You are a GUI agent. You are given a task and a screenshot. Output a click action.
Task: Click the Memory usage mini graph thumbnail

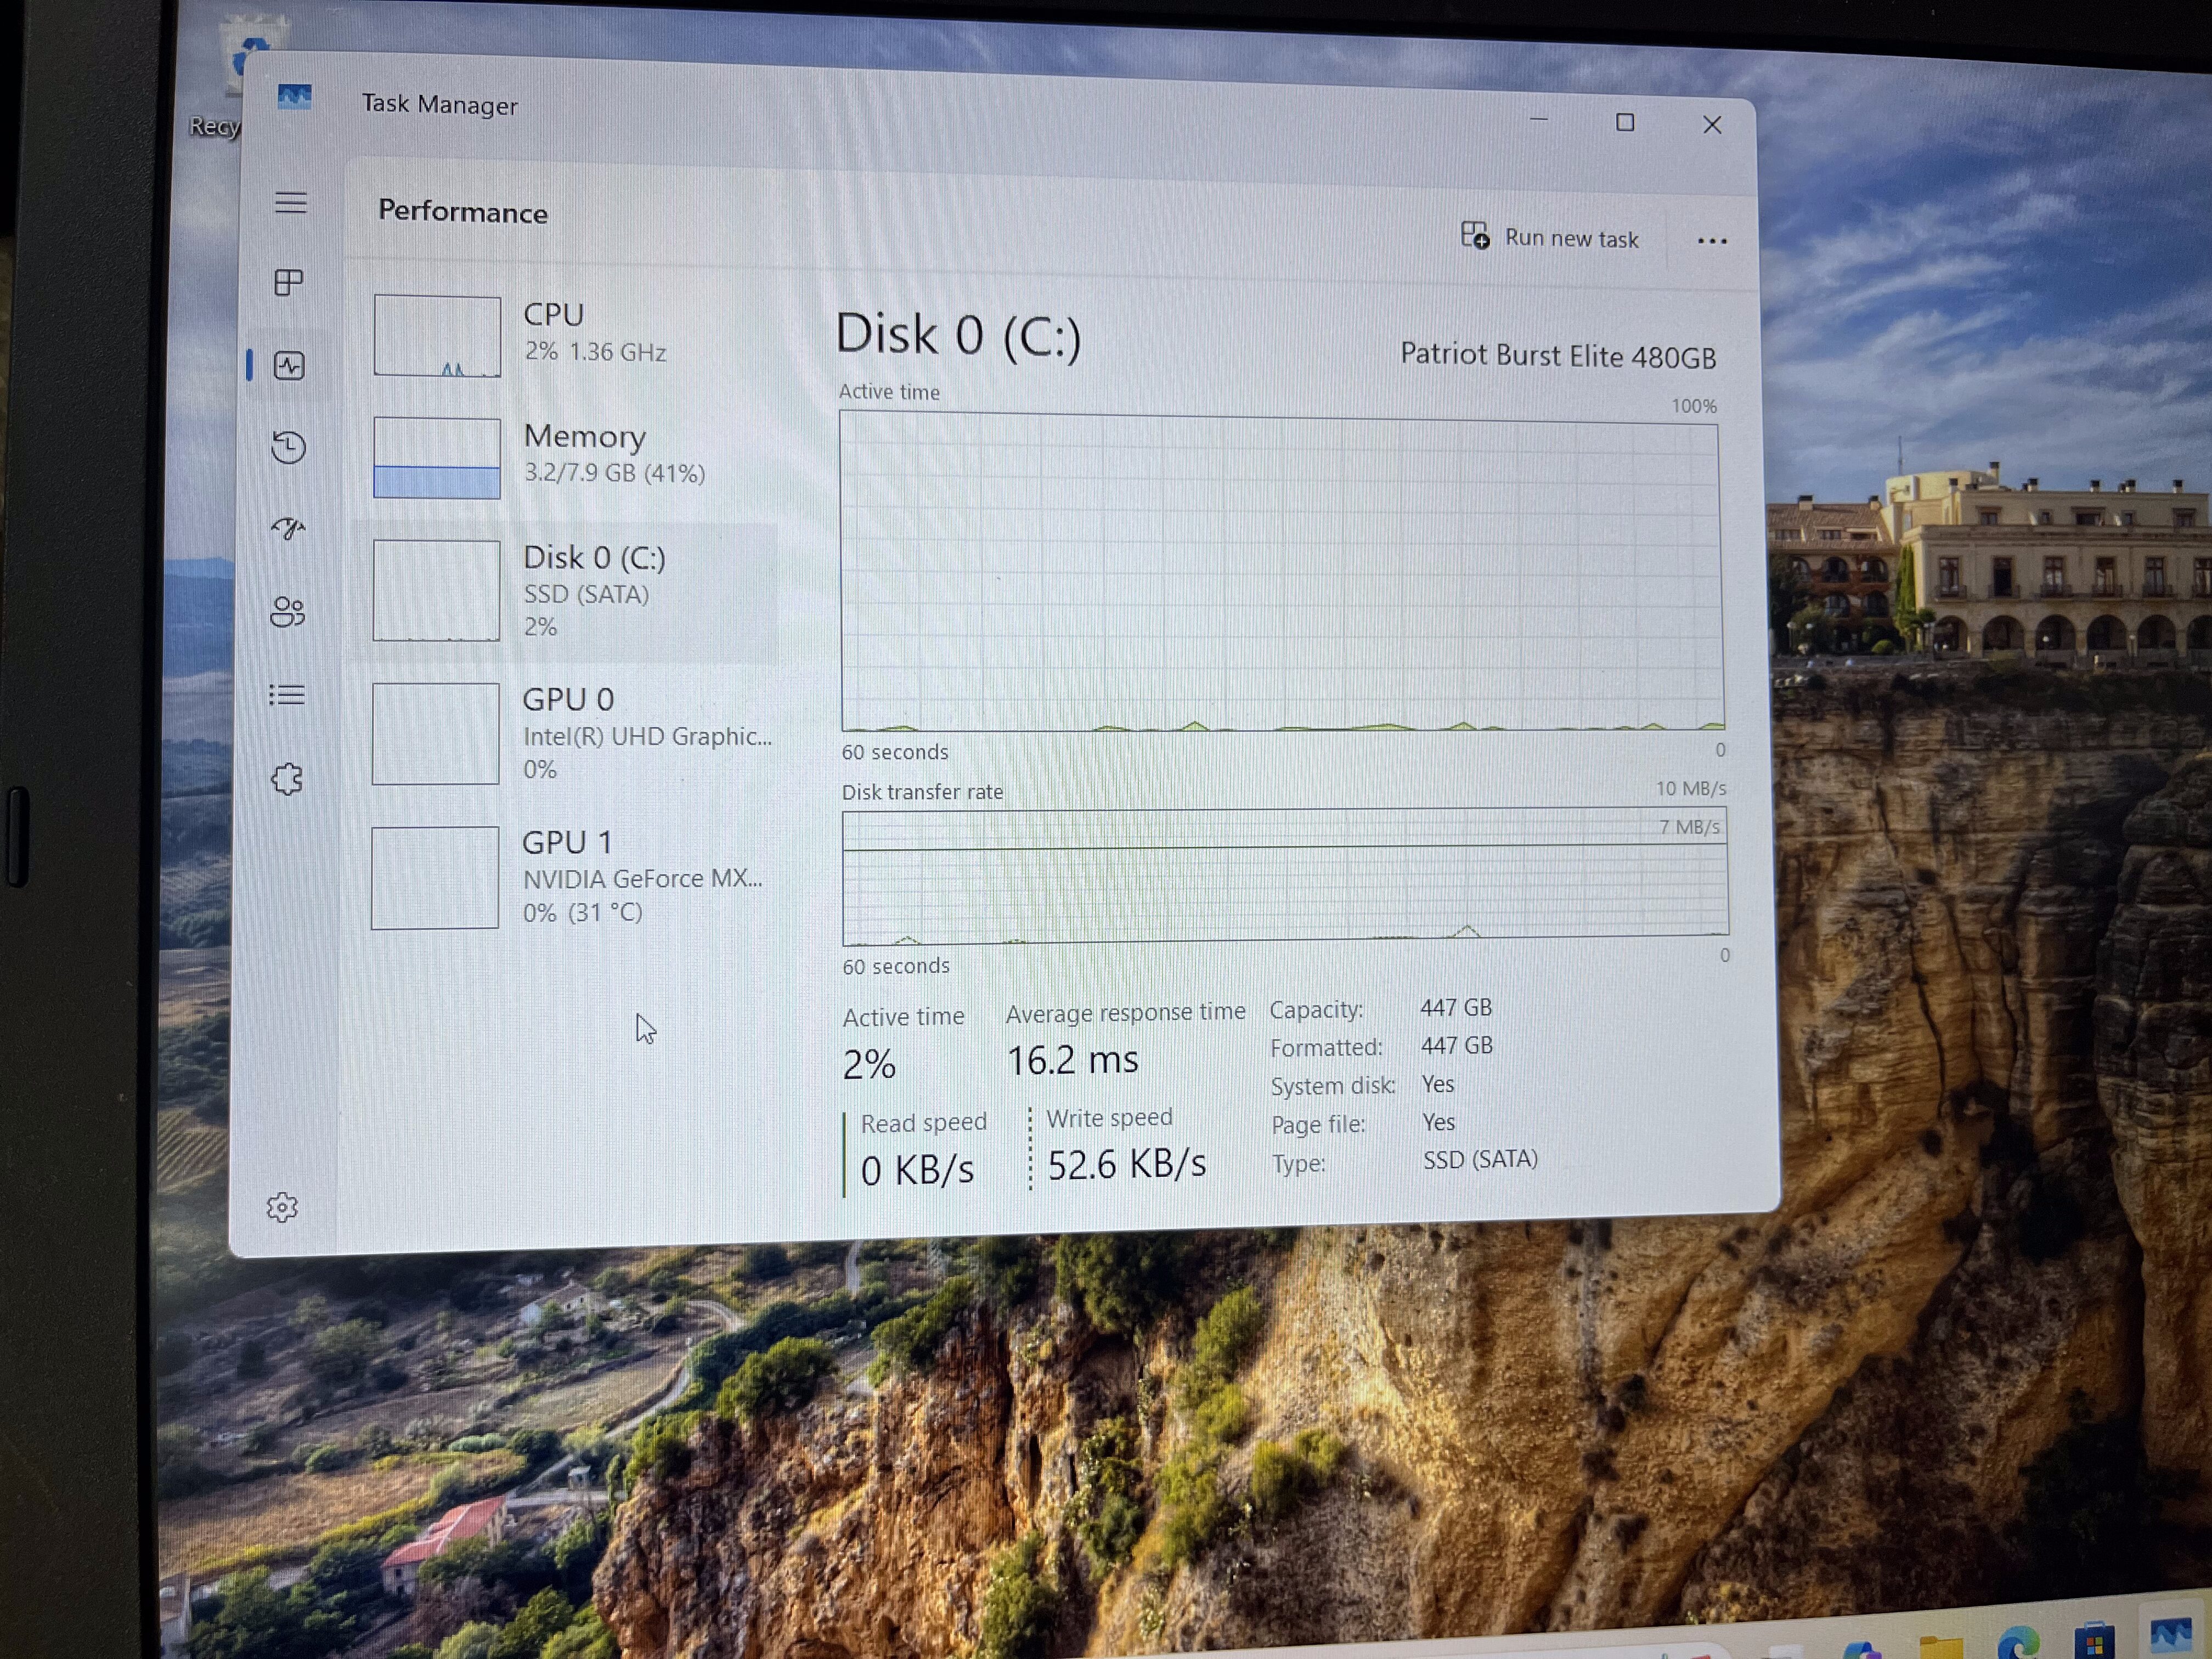[x=437, y=458]
